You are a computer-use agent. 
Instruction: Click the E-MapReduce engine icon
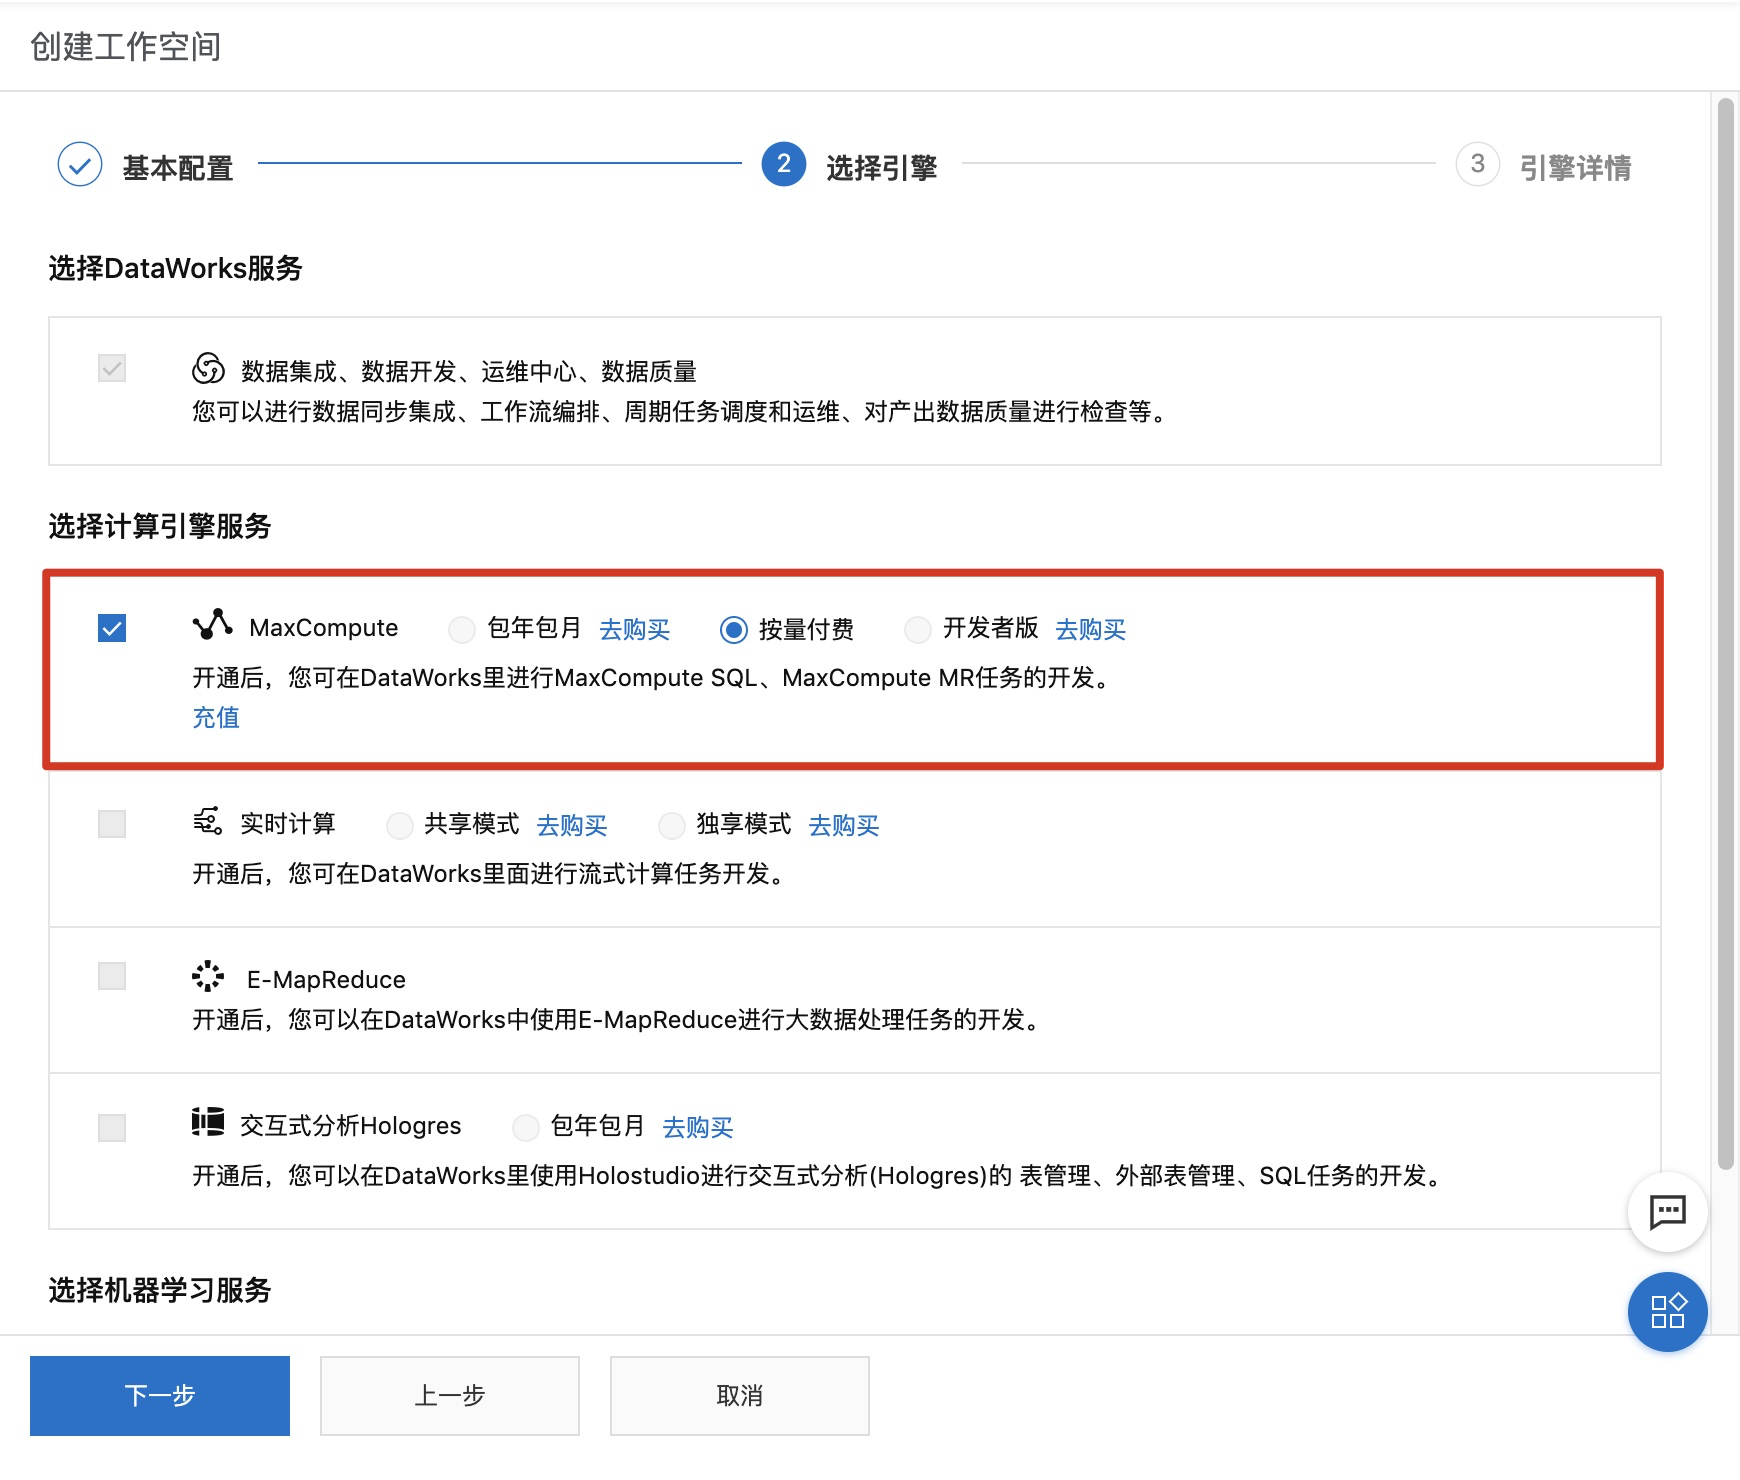207,977
